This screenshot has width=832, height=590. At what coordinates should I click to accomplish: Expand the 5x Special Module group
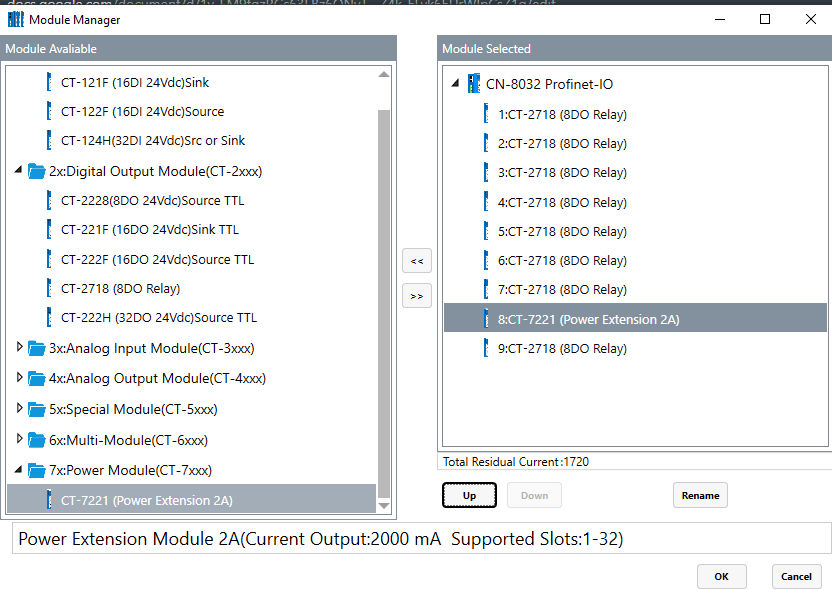20,408
